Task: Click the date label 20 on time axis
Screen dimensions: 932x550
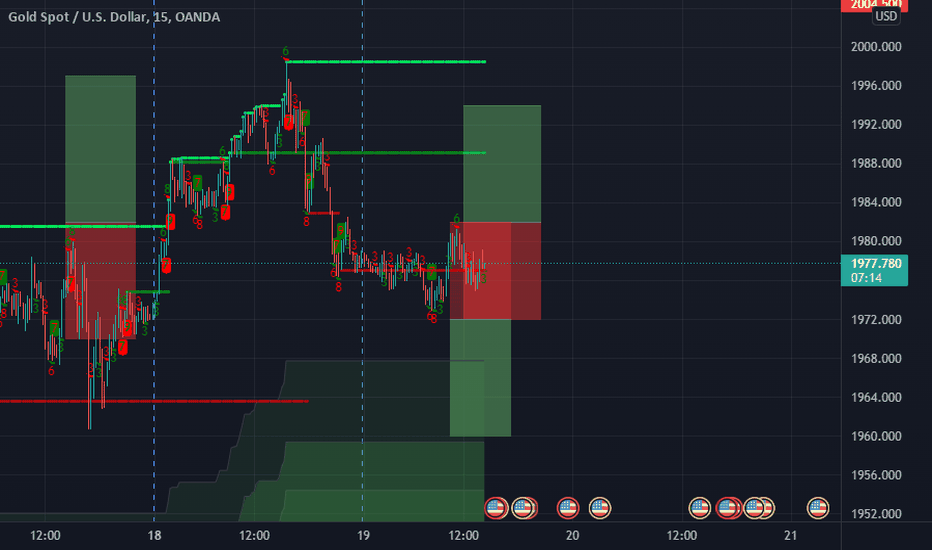Action: (x=572, y=536)
